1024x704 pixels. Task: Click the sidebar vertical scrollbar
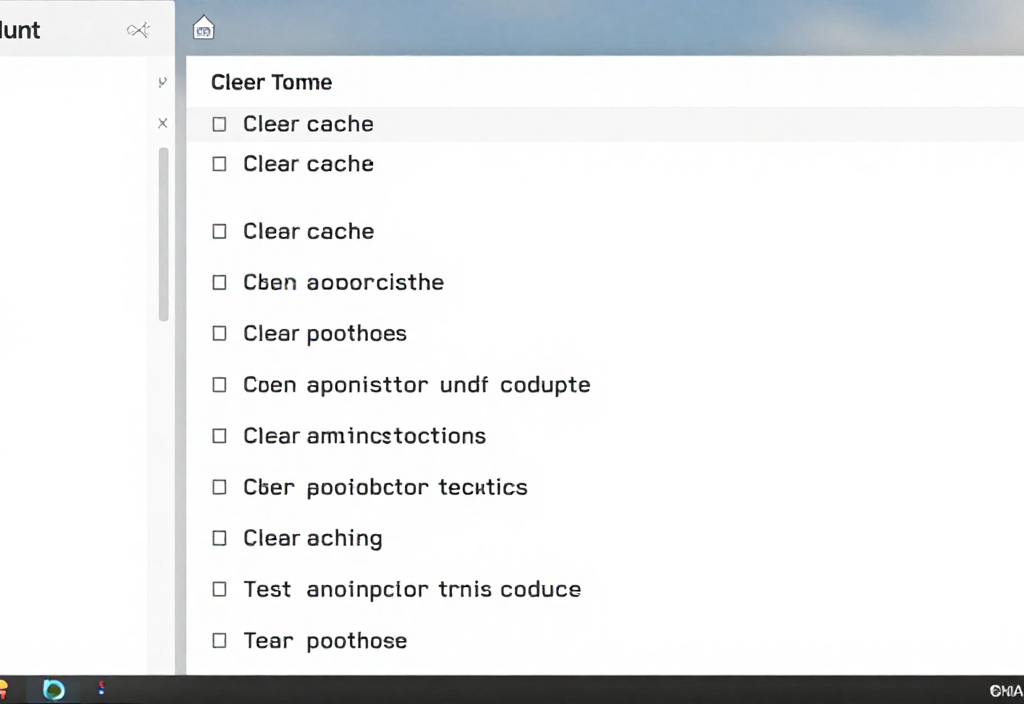pyautogui.click(x=163, y=234)
